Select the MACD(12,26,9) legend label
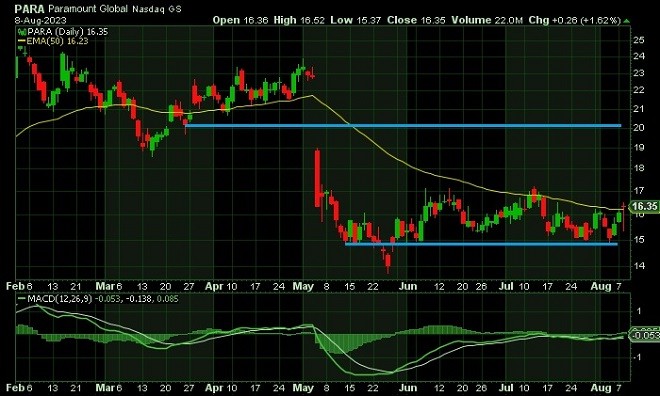660x396 pixels. 59,299
